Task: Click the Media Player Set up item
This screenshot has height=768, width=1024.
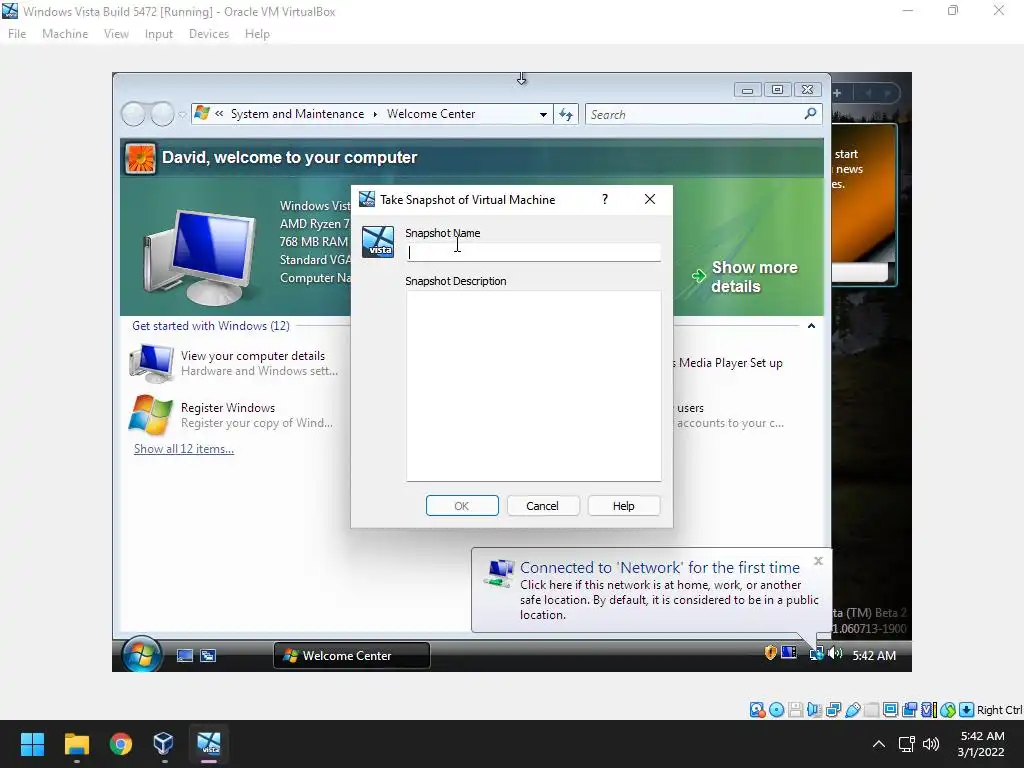Action: click(730, 362)
